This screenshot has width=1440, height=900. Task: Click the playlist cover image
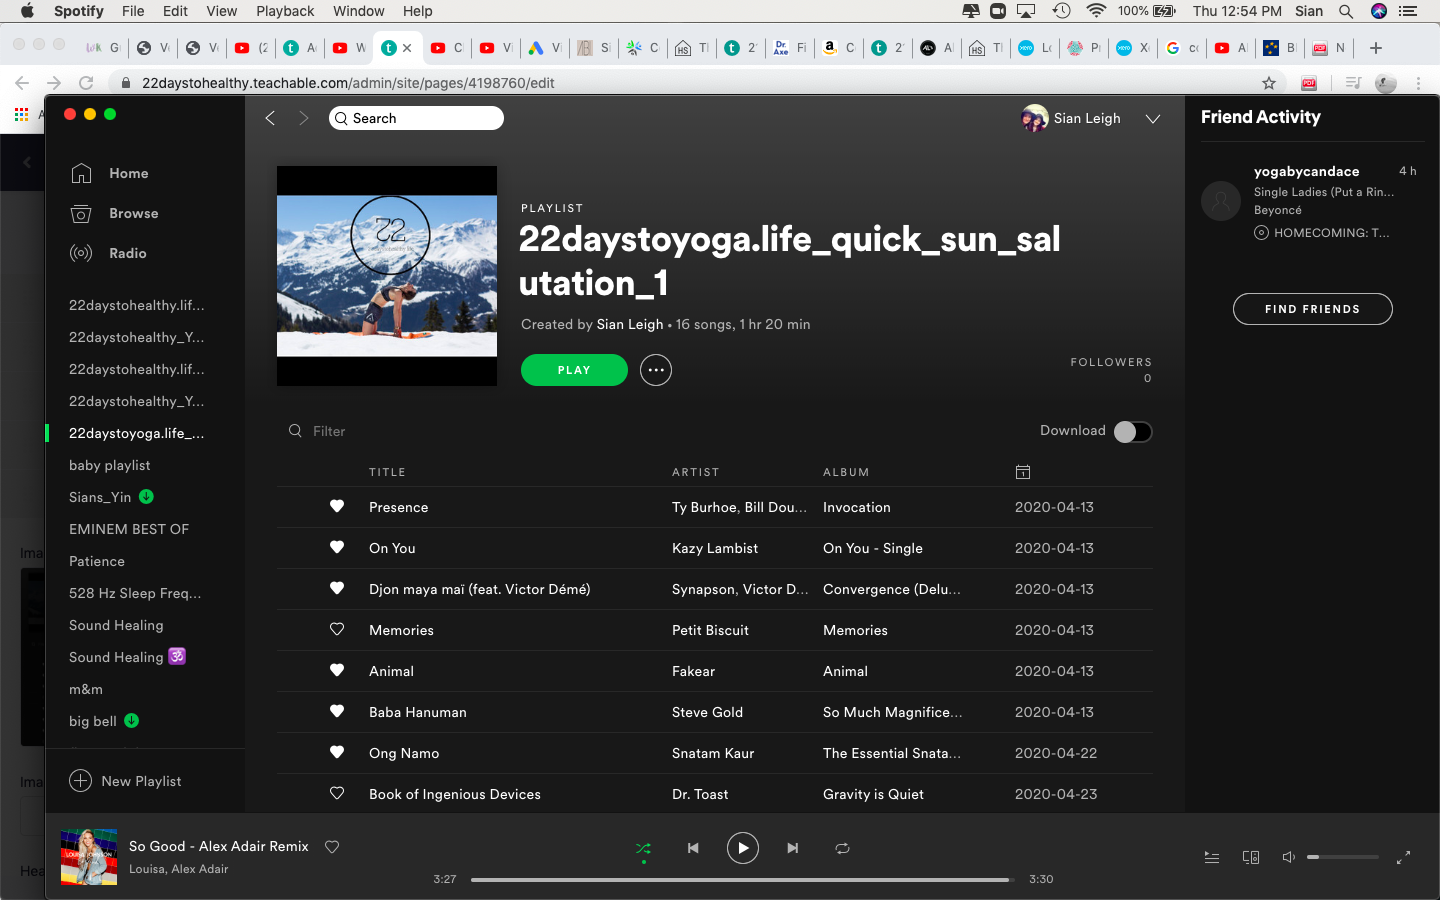click(x=387, y=276)
